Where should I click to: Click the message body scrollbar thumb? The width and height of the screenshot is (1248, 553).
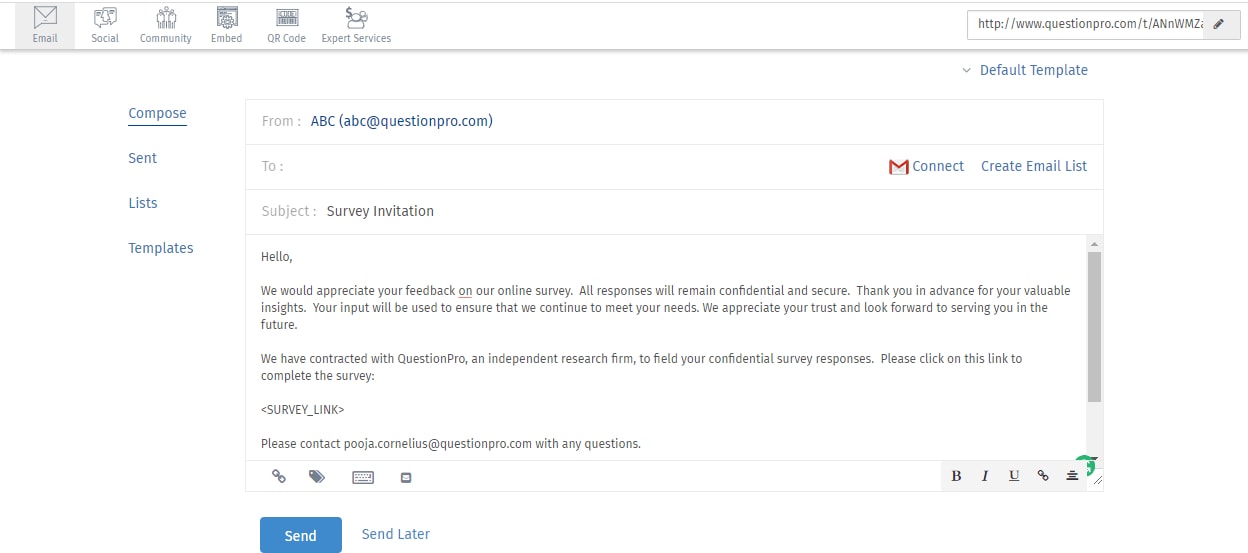pyautogui.click(x=1094, y=327)
